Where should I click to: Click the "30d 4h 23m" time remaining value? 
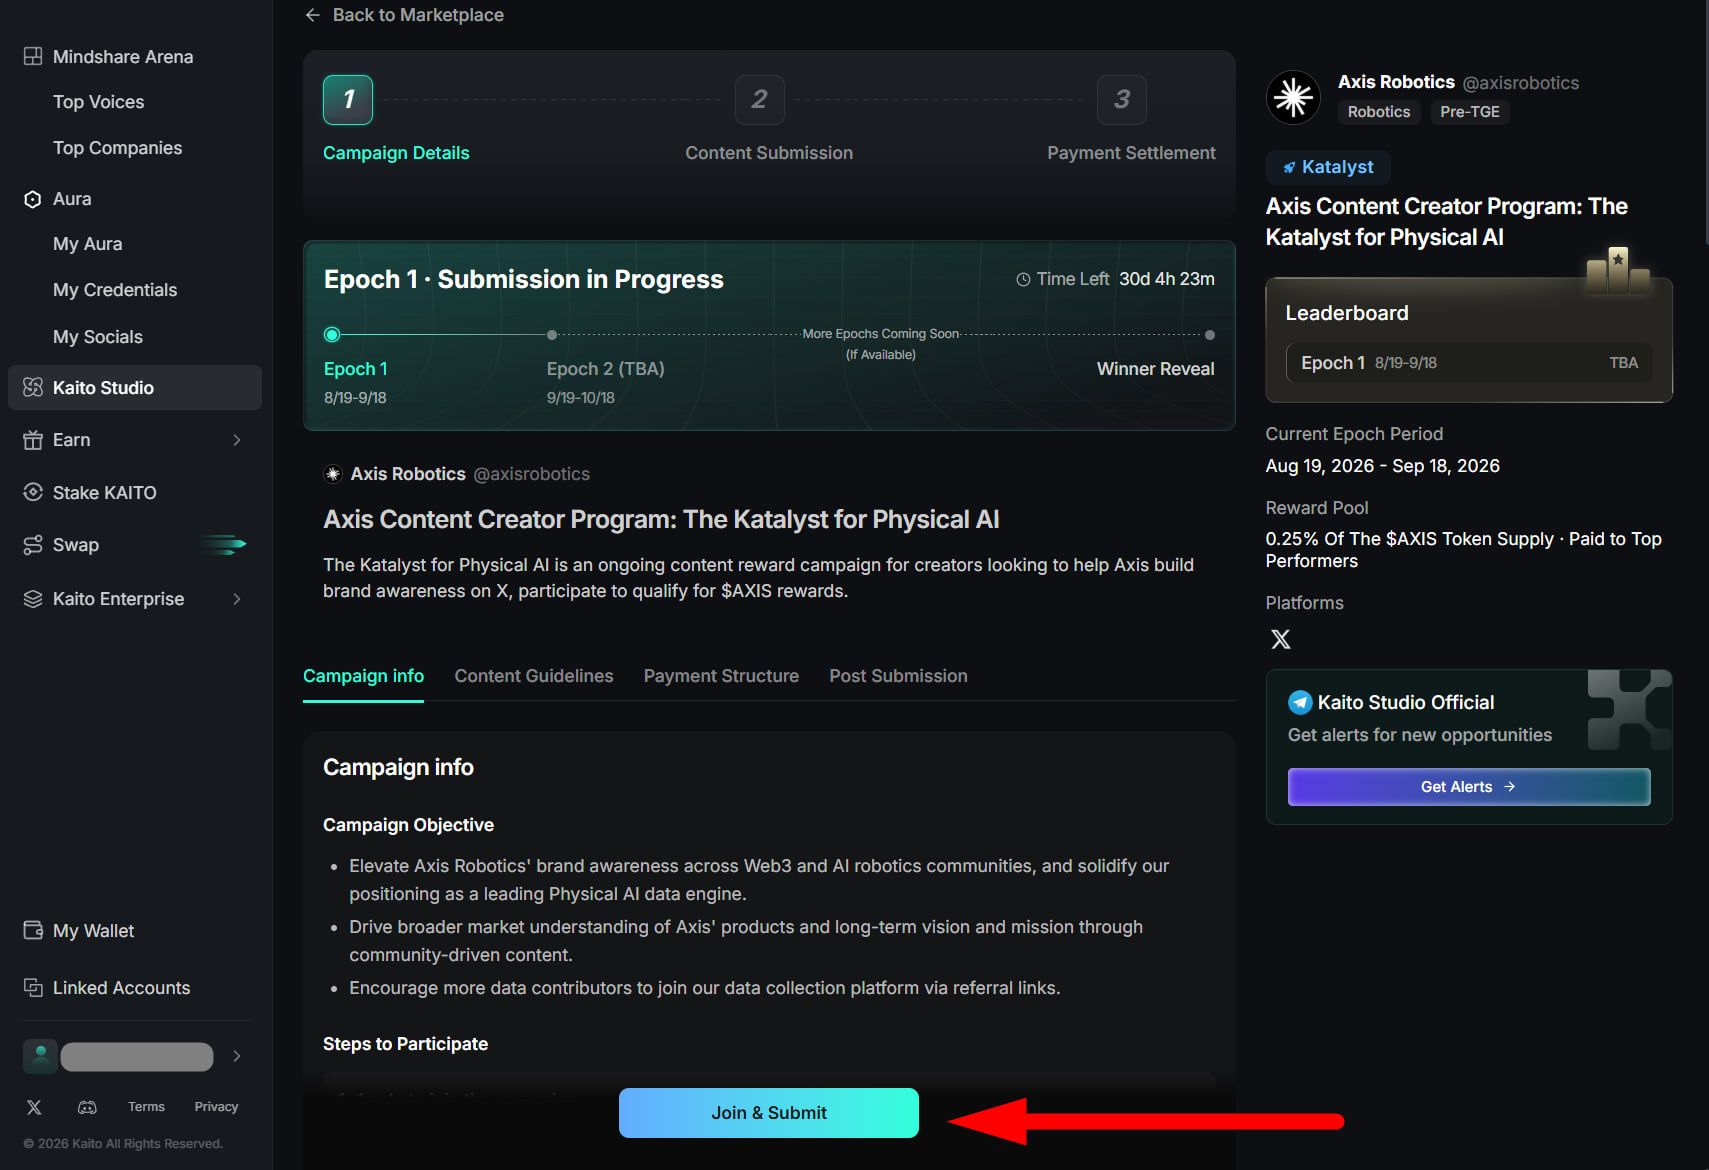pos(1167,279)
